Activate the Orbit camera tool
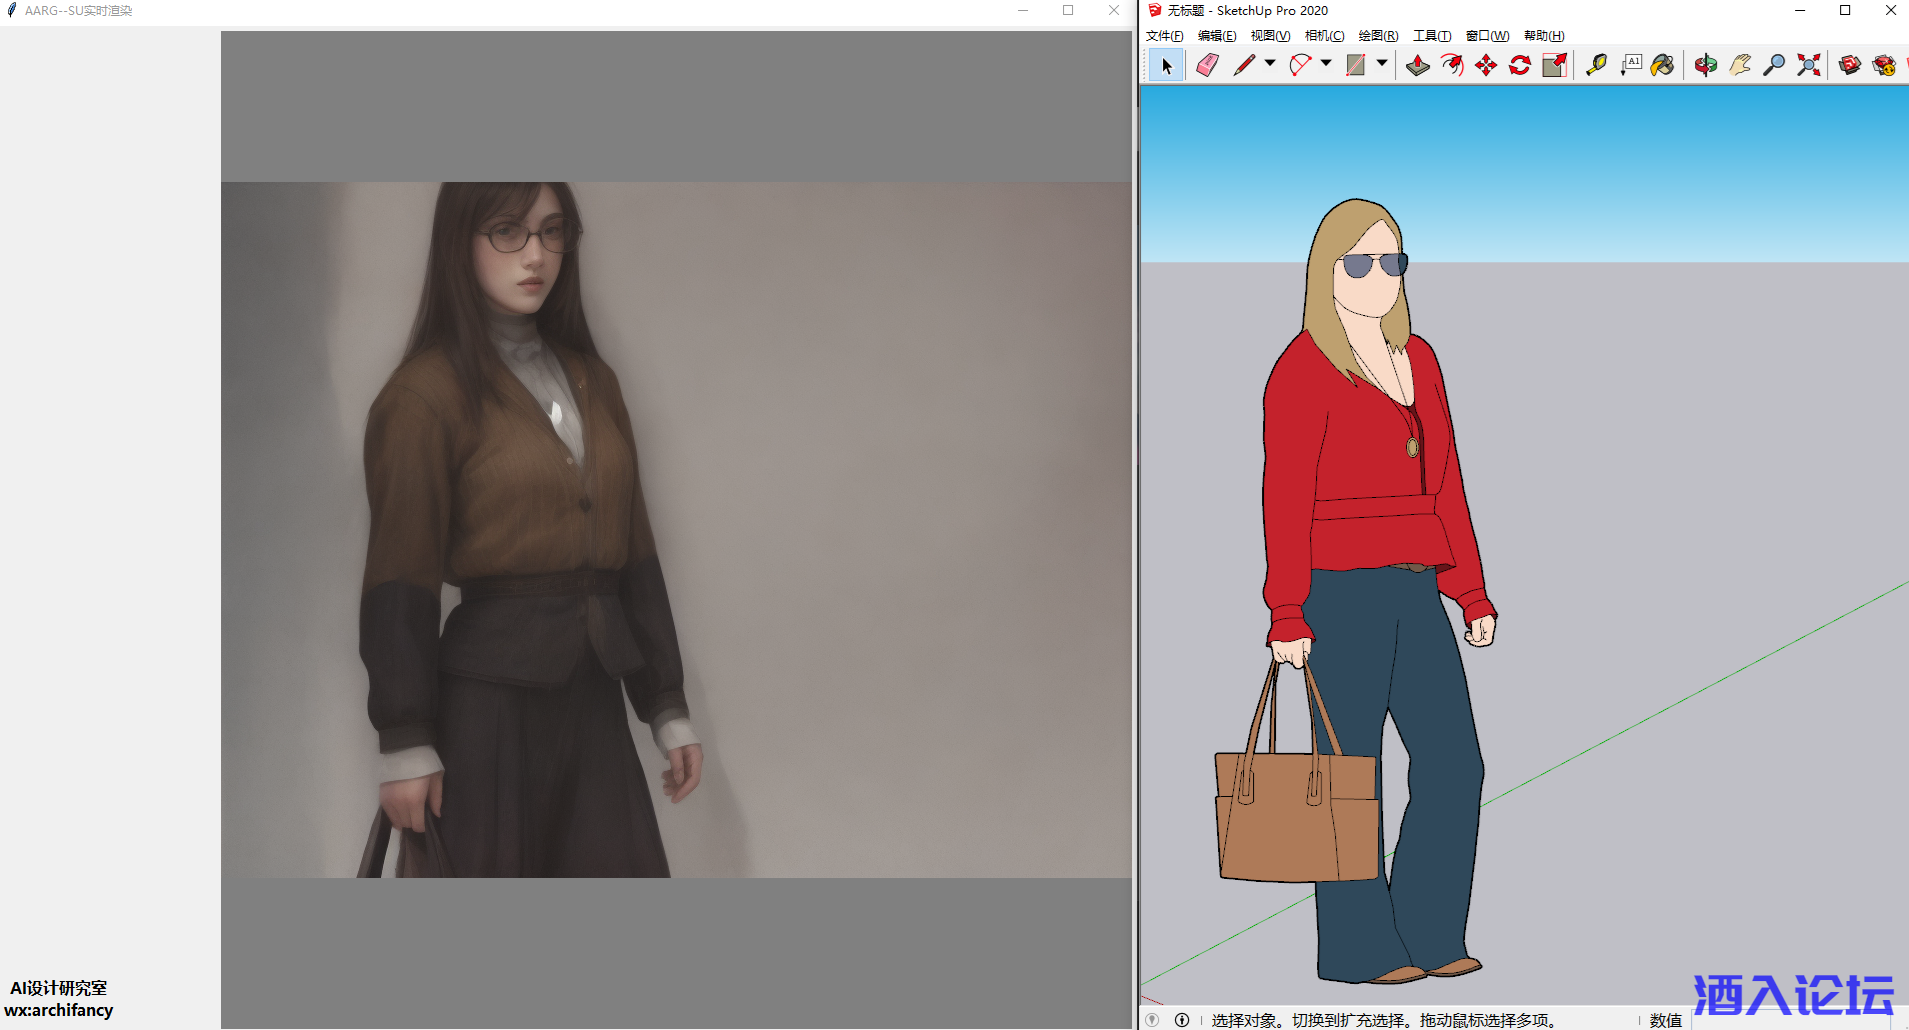 pos(1705,65)
